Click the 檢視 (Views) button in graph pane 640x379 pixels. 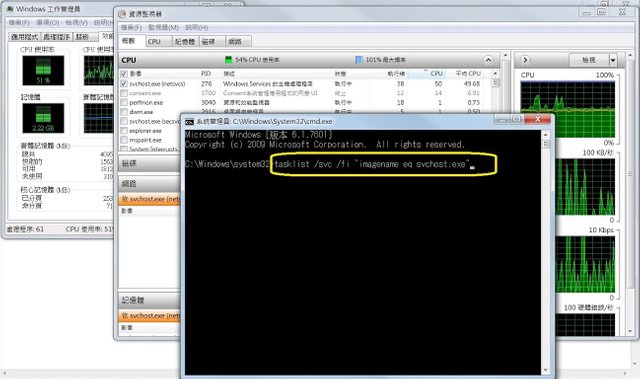pos(589,60)
